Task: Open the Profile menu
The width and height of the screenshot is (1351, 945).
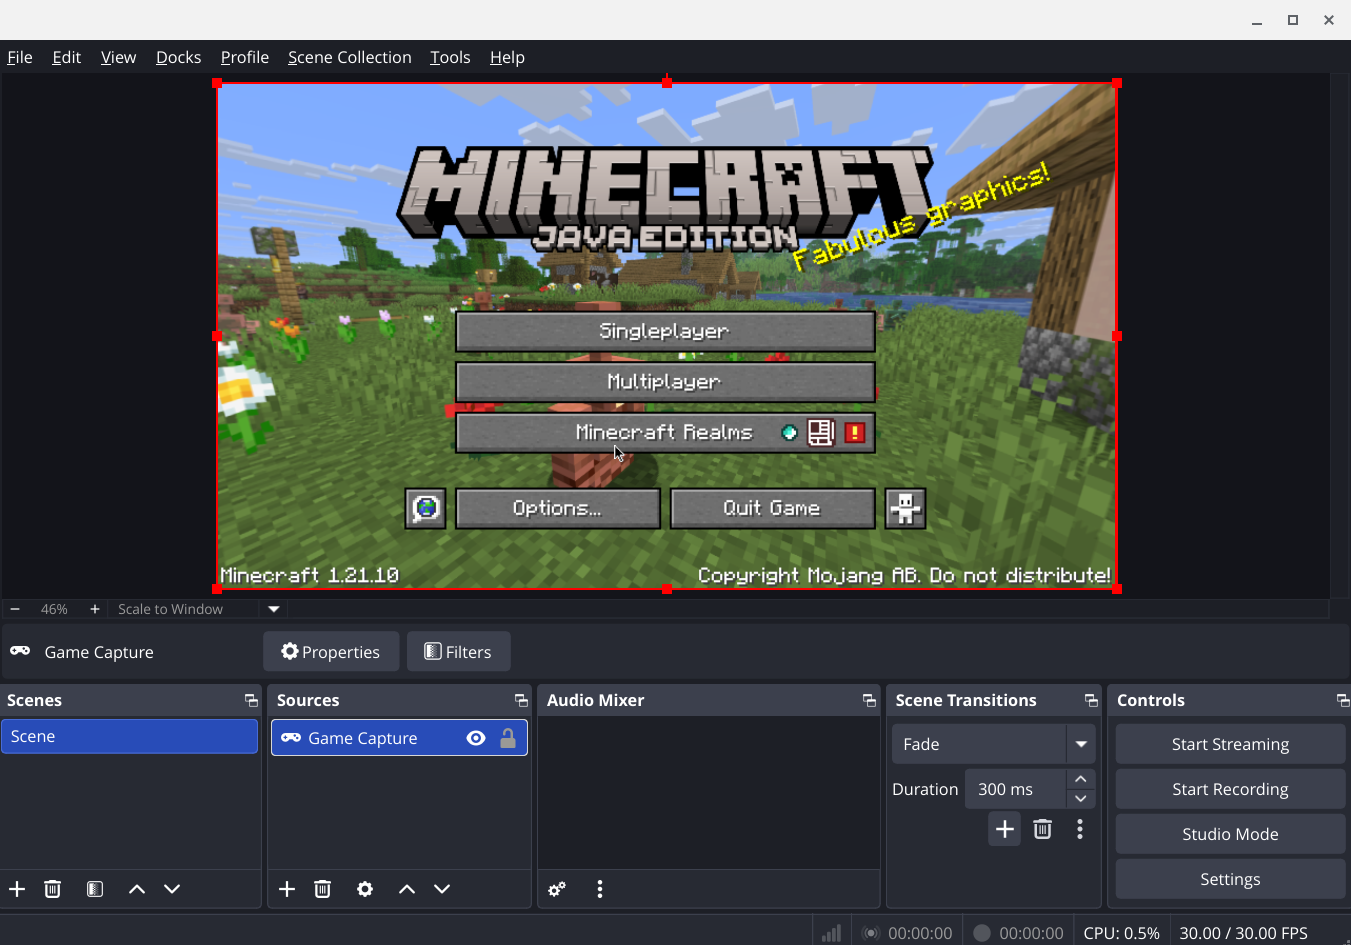Action: pos(245,57)
